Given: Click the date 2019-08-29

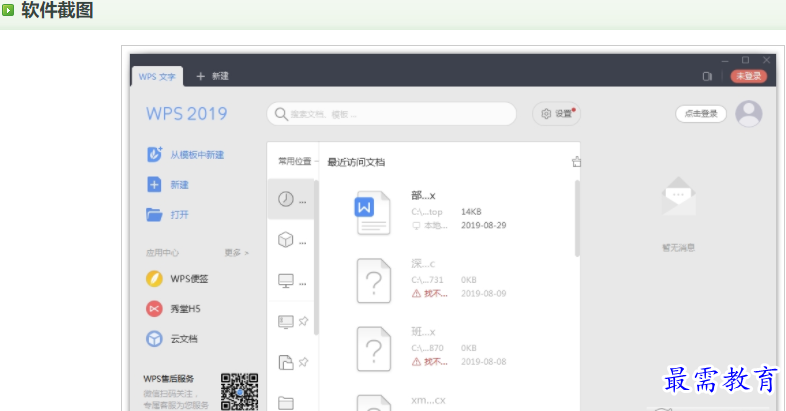Looking at the screenshot, I should coord(484,226).
